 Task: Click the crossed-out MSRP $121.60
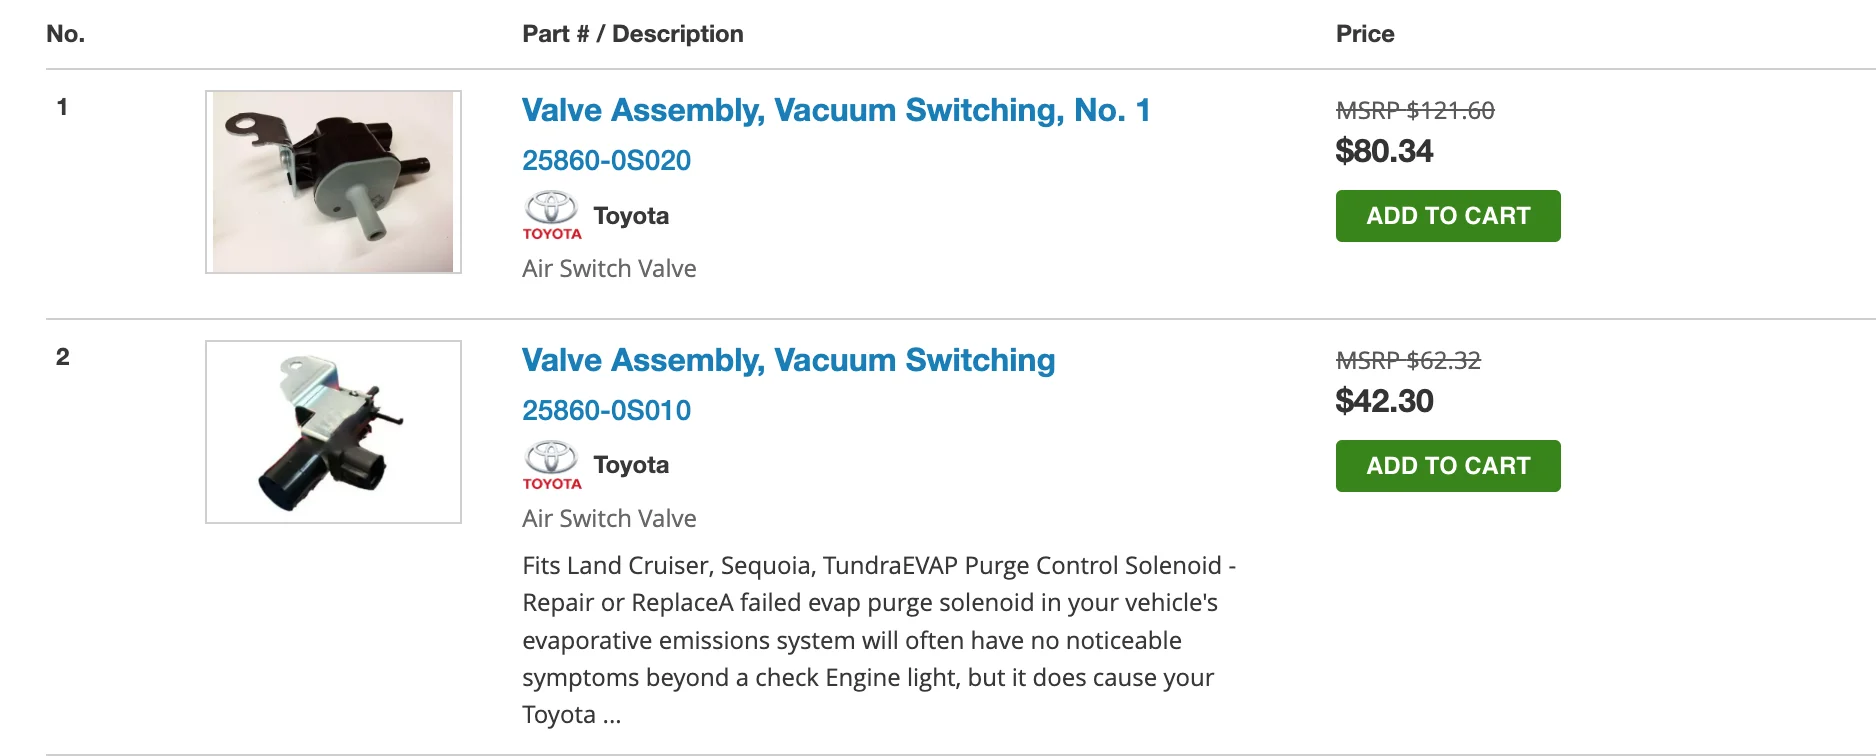point(1414,111)
